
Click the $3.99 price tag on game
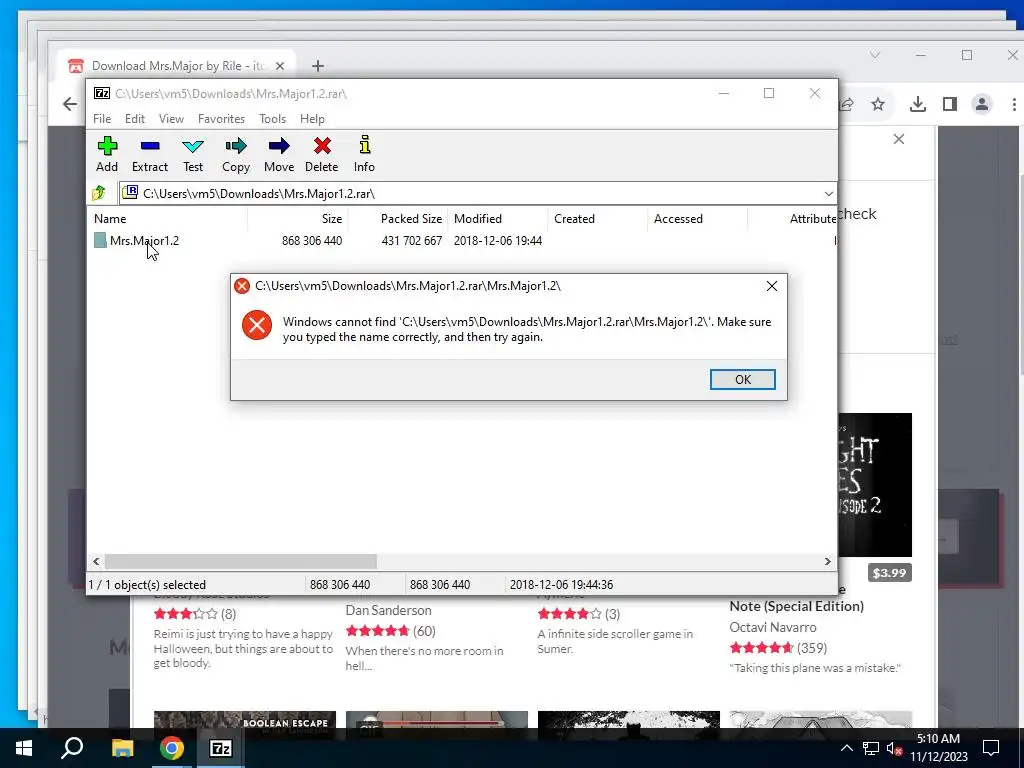click(889, 573)
